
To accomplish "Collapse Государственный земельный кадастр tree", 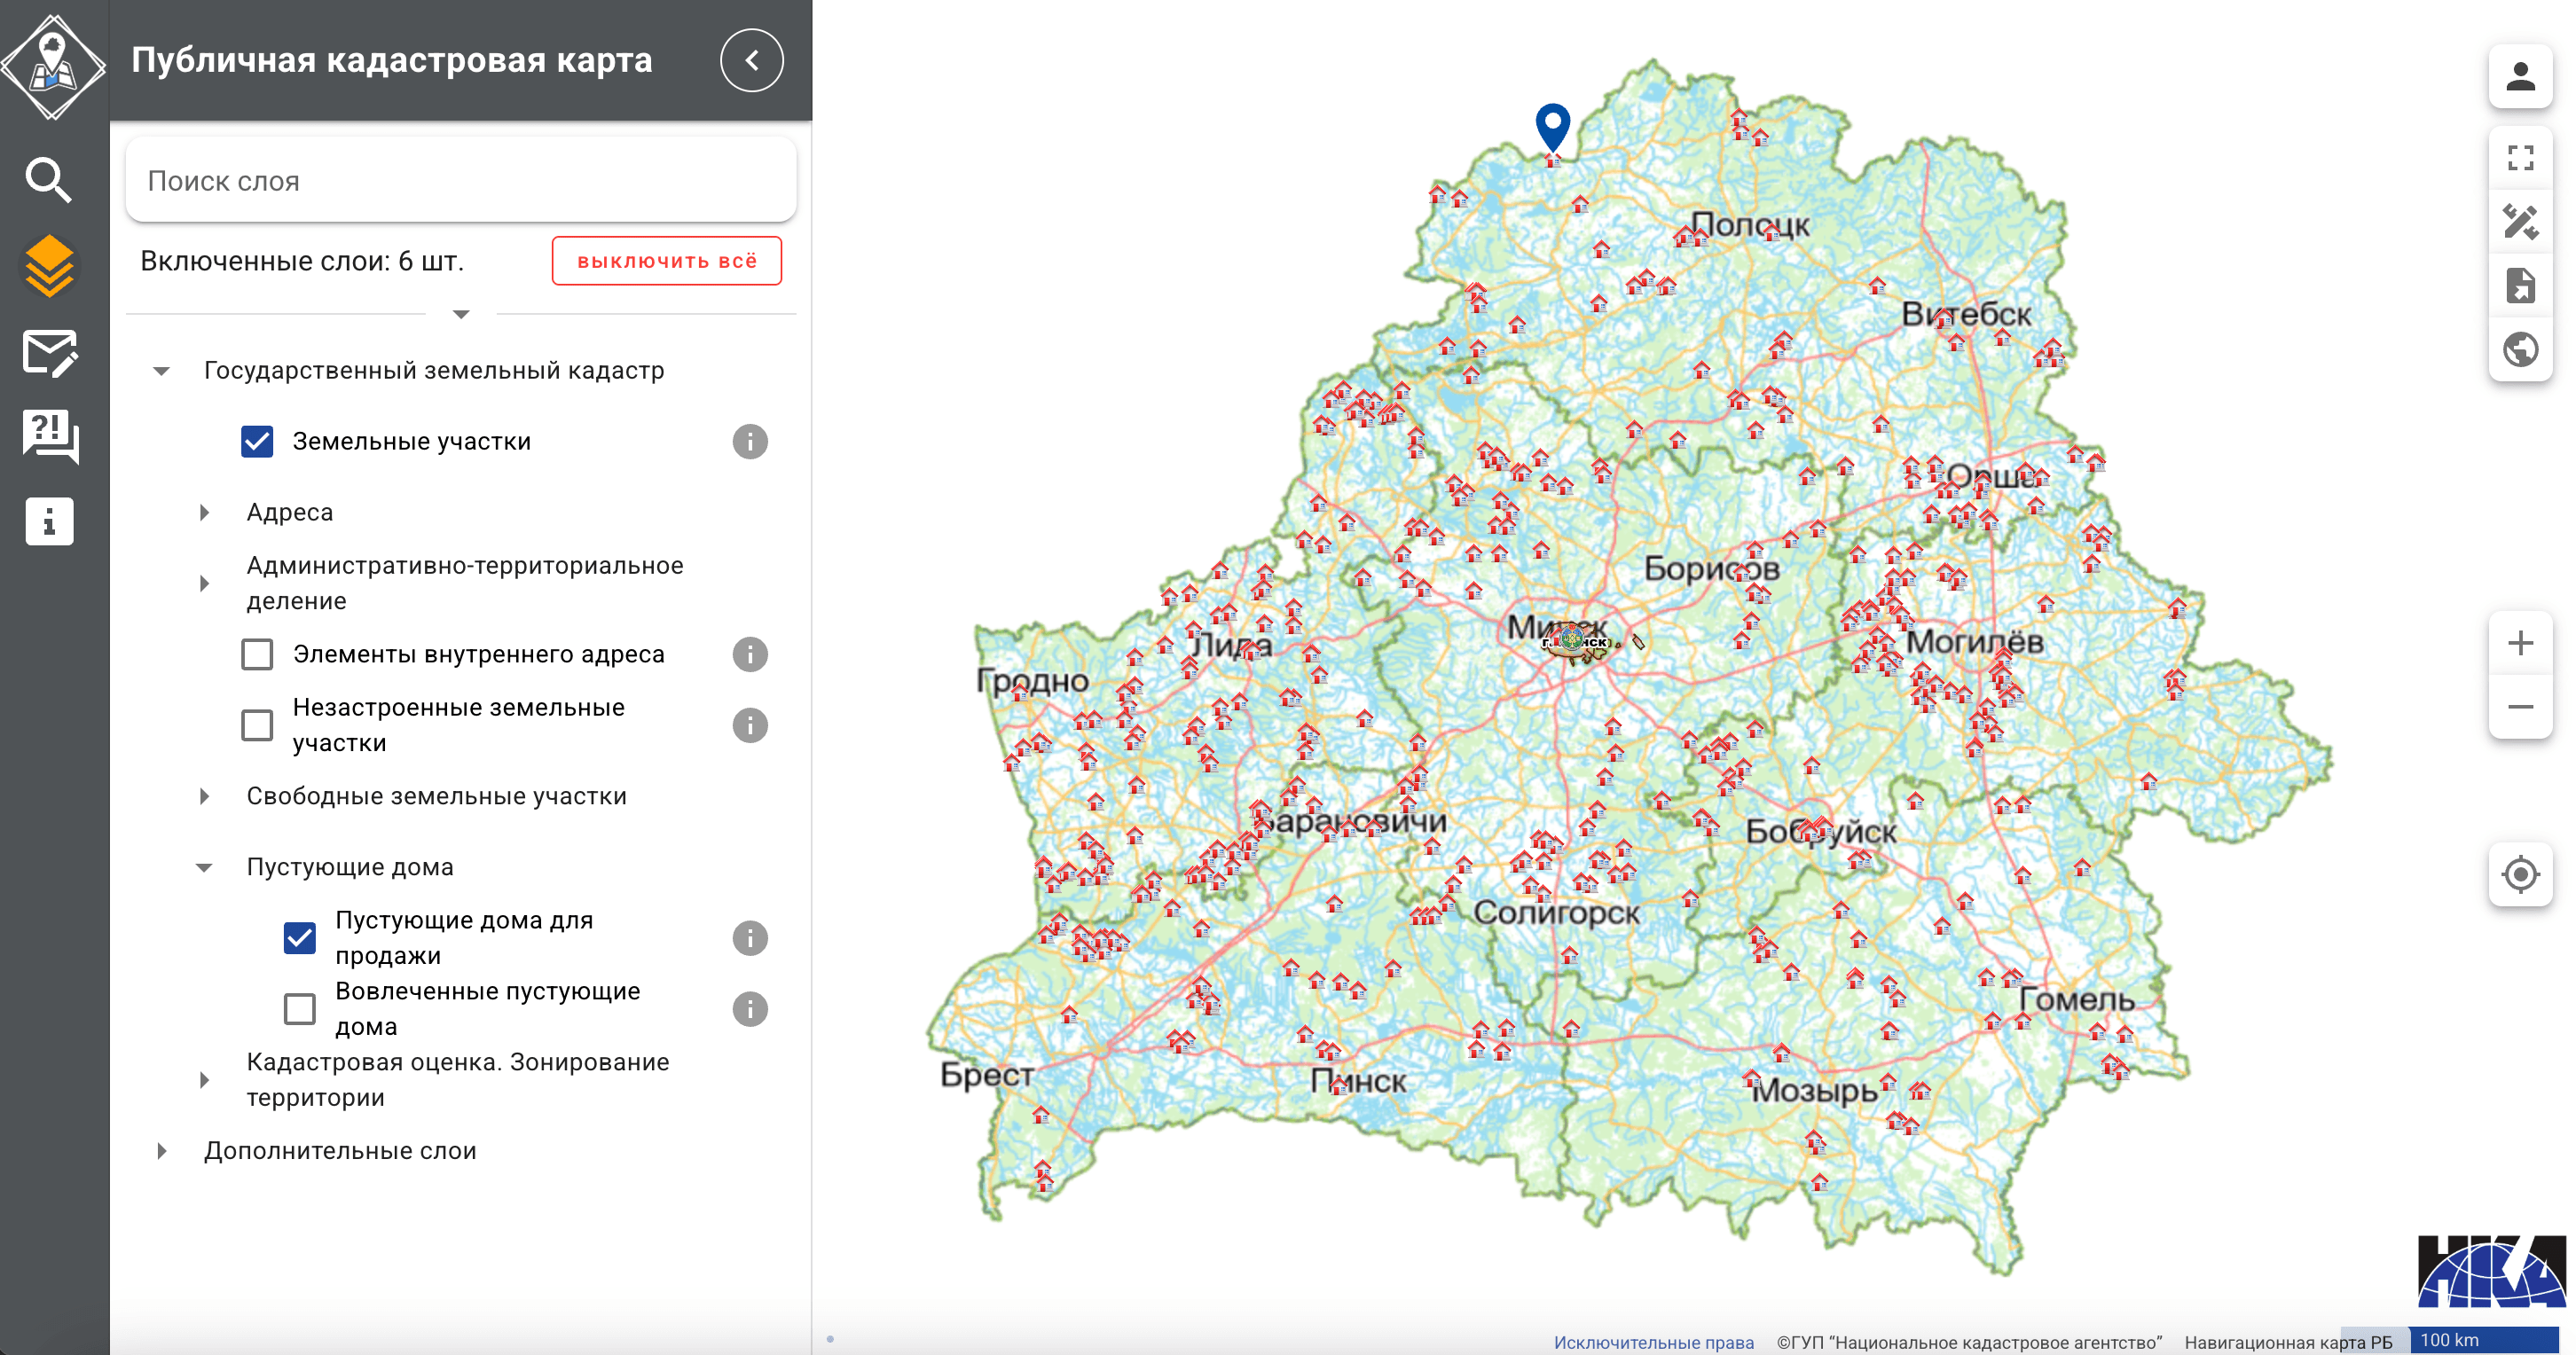I will 162,371.
